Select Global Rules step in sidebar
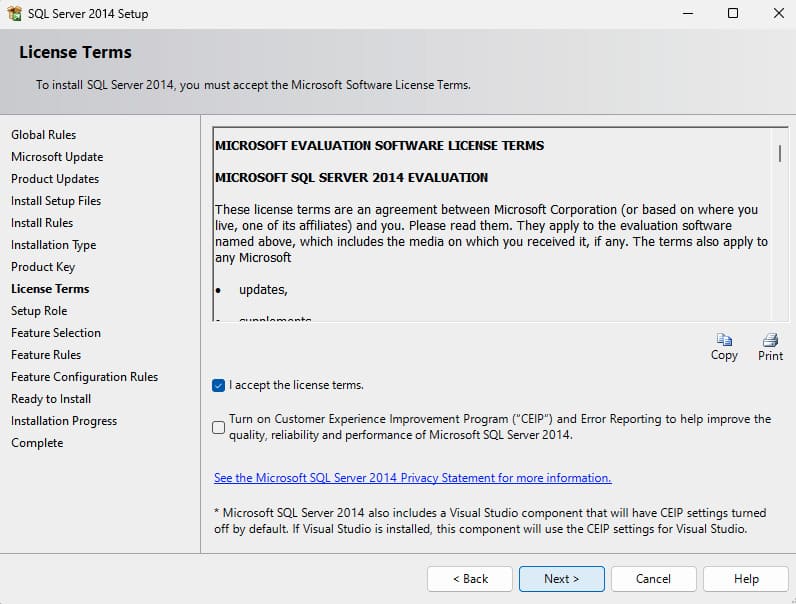Viewport: 796px width, 604px height. [44, 135]
